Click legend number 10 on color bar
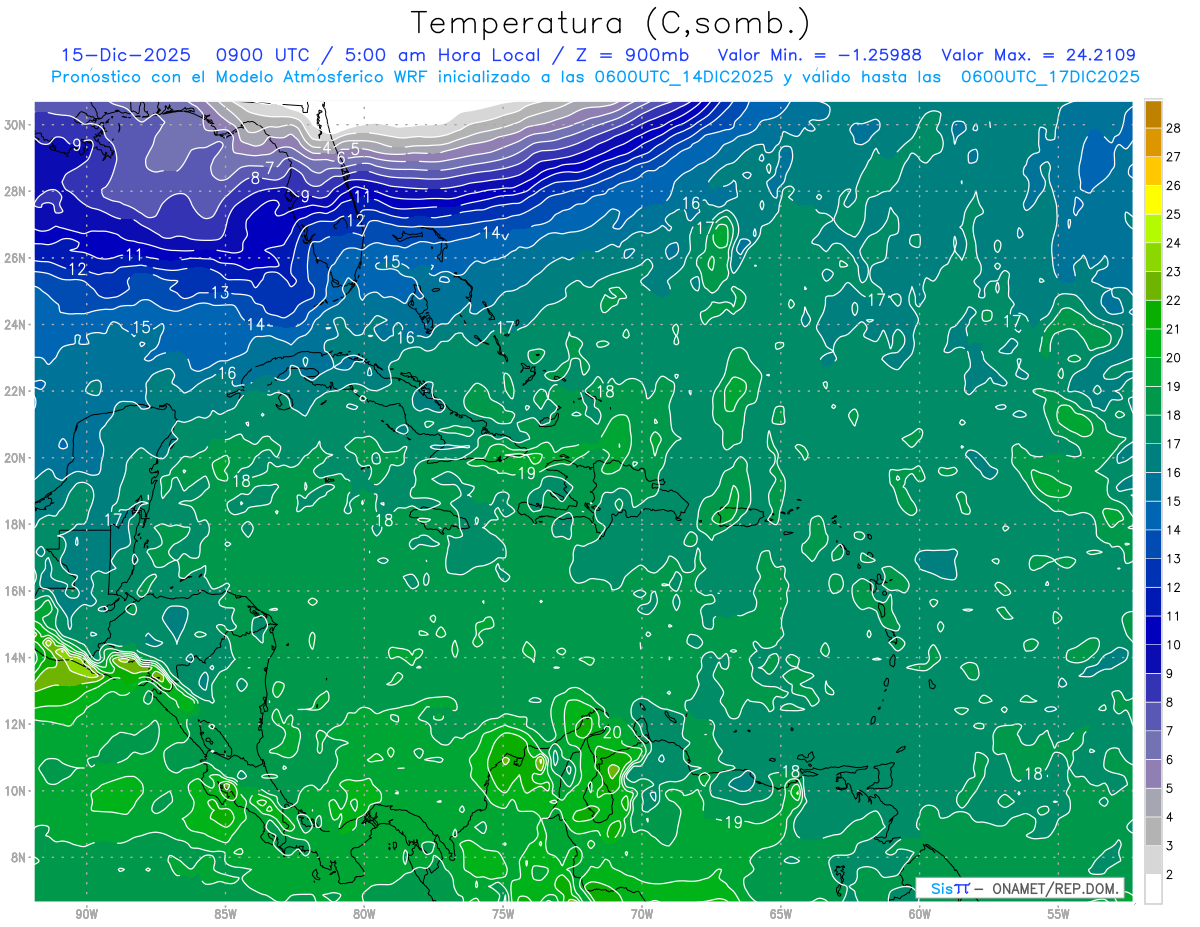The height and width of the screenshot is (927, 1200). click(1174, 644)
